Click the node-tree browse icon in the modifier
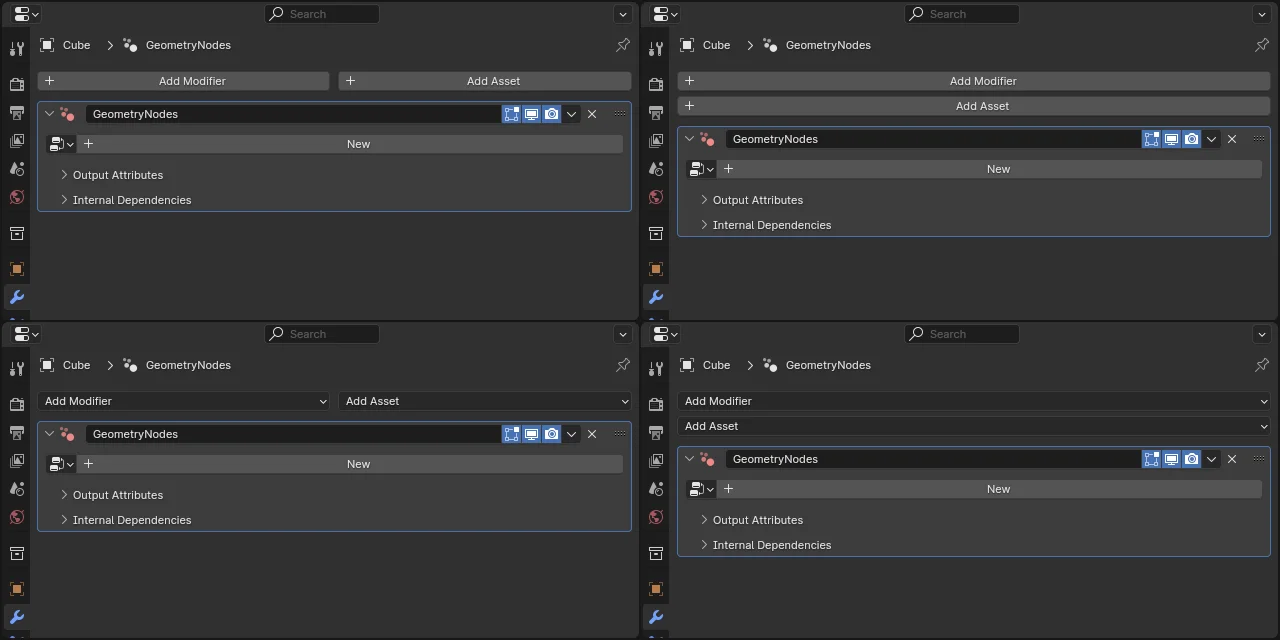This screenshot has width=1280, height=640. (x=56, y=143)
